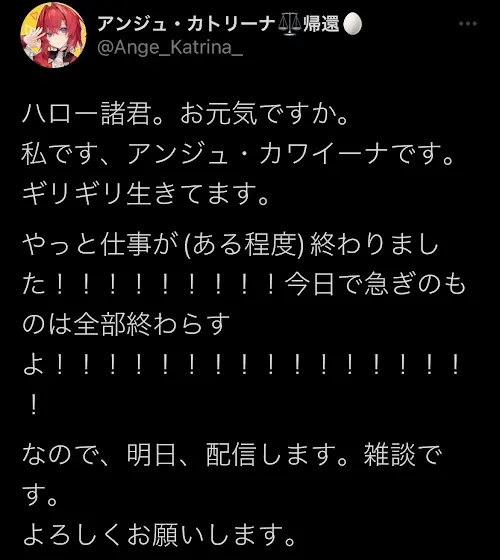Click the 帰還 text in the display name

[x=321, y=24]
